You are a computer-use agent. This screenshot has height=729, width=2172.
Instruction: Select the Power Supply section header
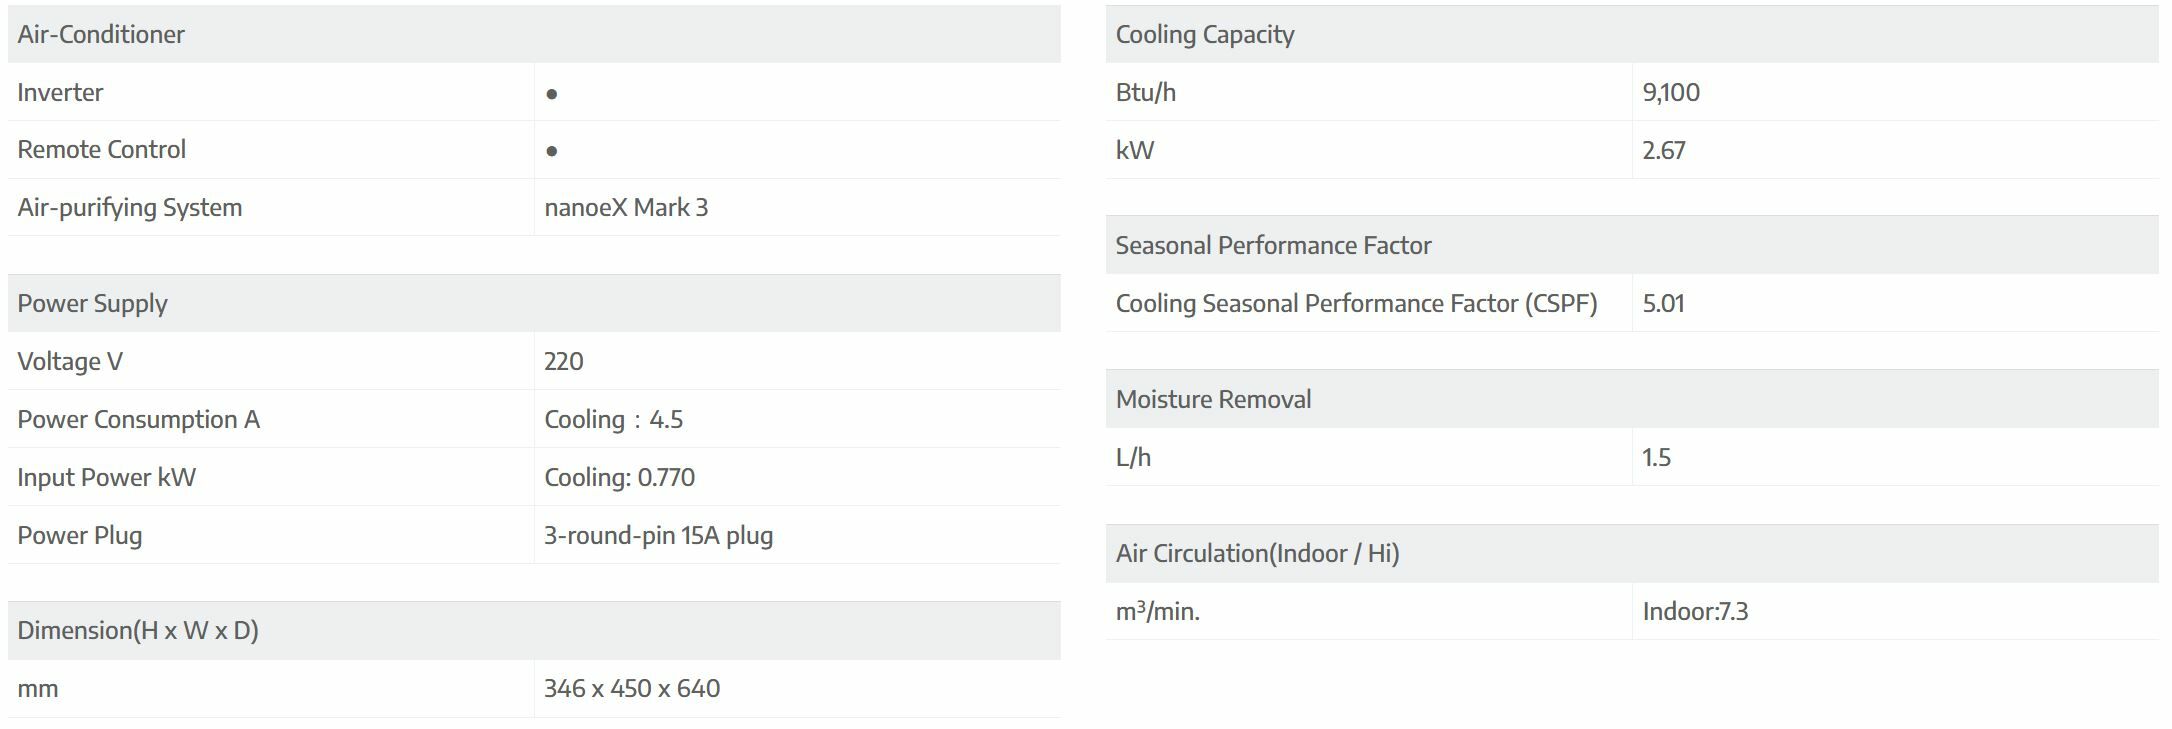coord(92,304)
